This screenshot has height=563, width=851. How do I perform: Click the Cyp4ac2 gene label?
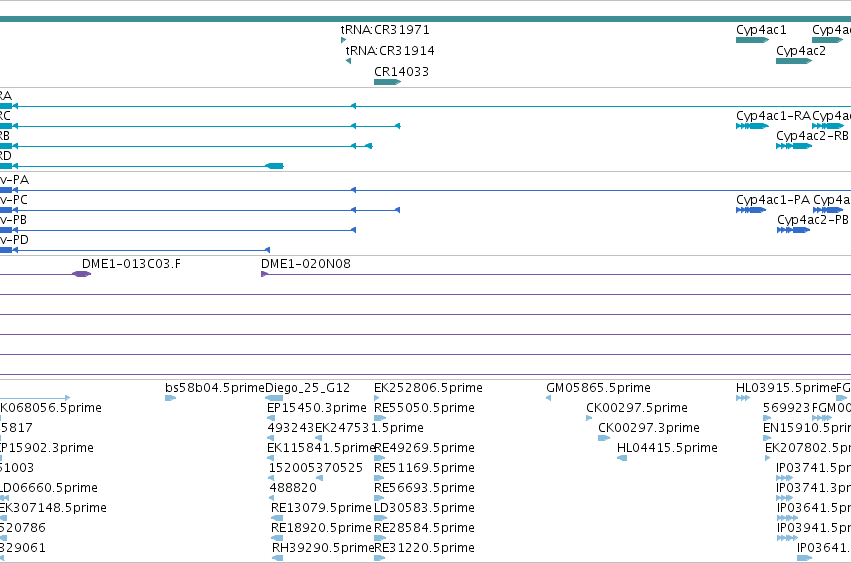(x=801, y=51)
